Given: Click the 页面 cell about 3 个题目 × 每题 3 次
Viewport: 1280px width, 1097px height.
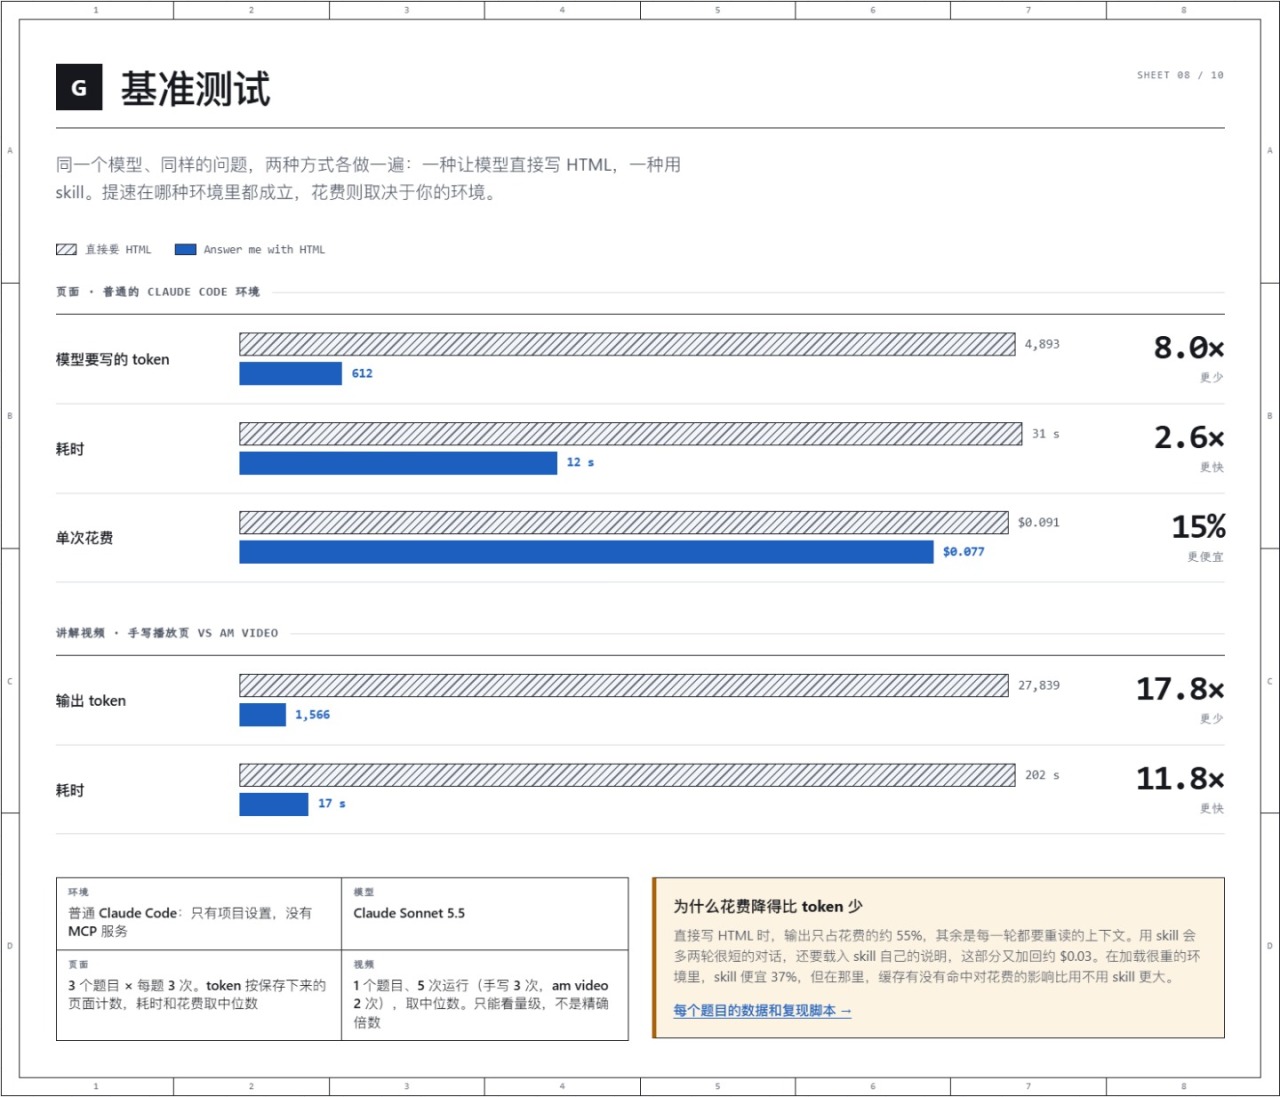Looking at the screenshot, I should [x=199, y=995].
